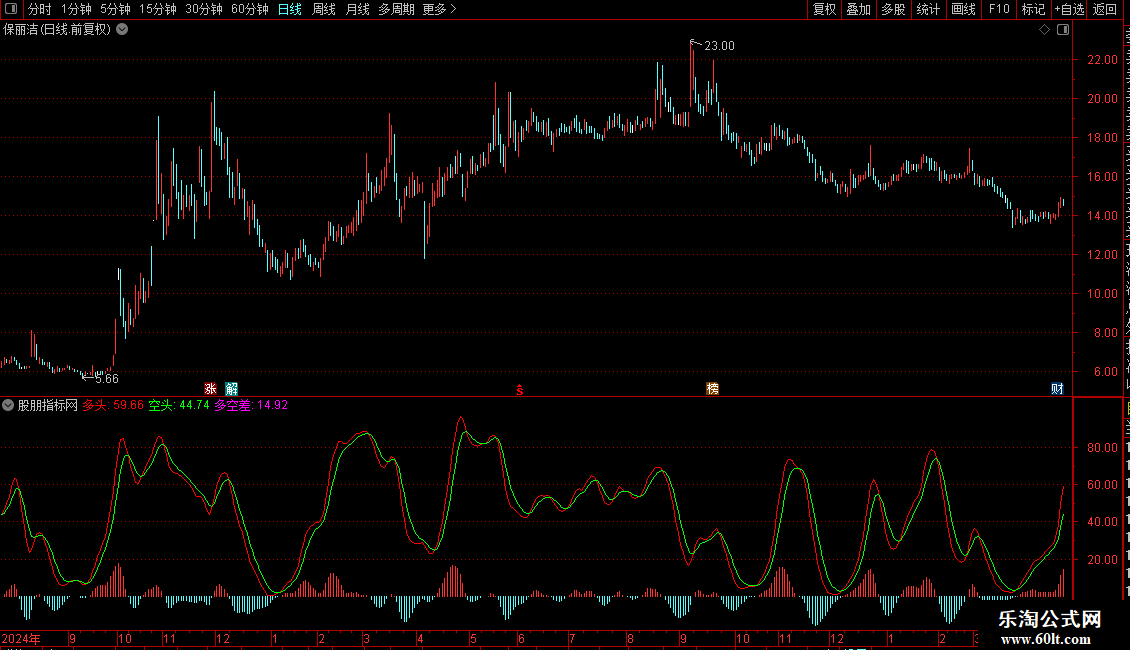Click the red S marker on chart bottom
Viewport: 1130px width, 650px height.
(x=520, y=390)
